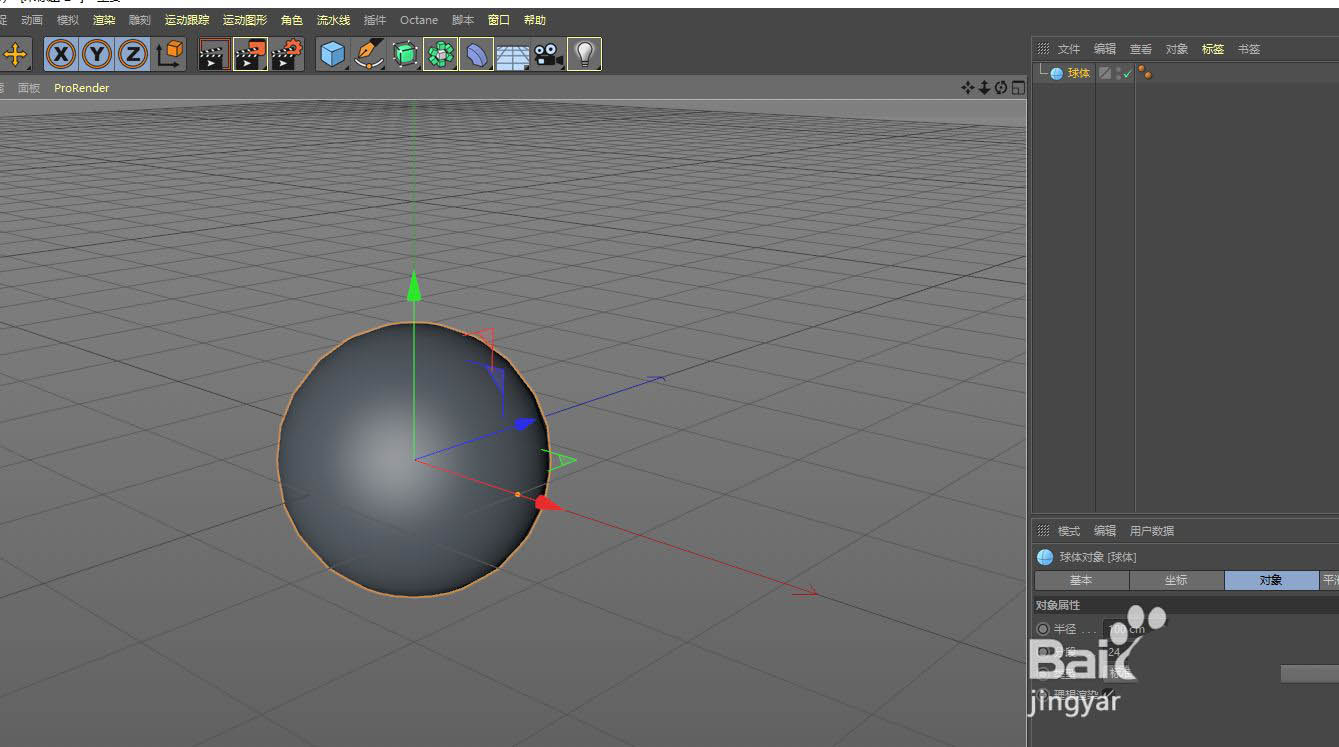
Task: Render to the Picture Viewer
Action: [x=250, y=54]
